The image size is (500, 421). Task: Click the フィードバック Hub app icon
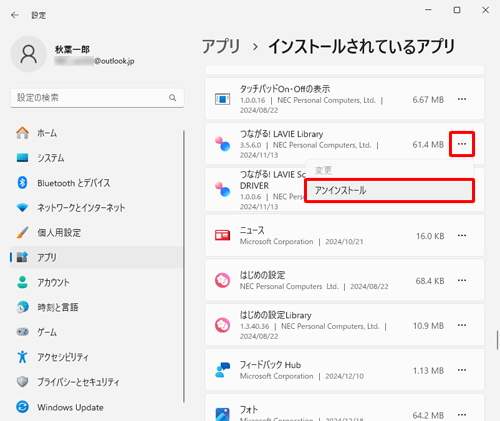click(x=222, y=370)
